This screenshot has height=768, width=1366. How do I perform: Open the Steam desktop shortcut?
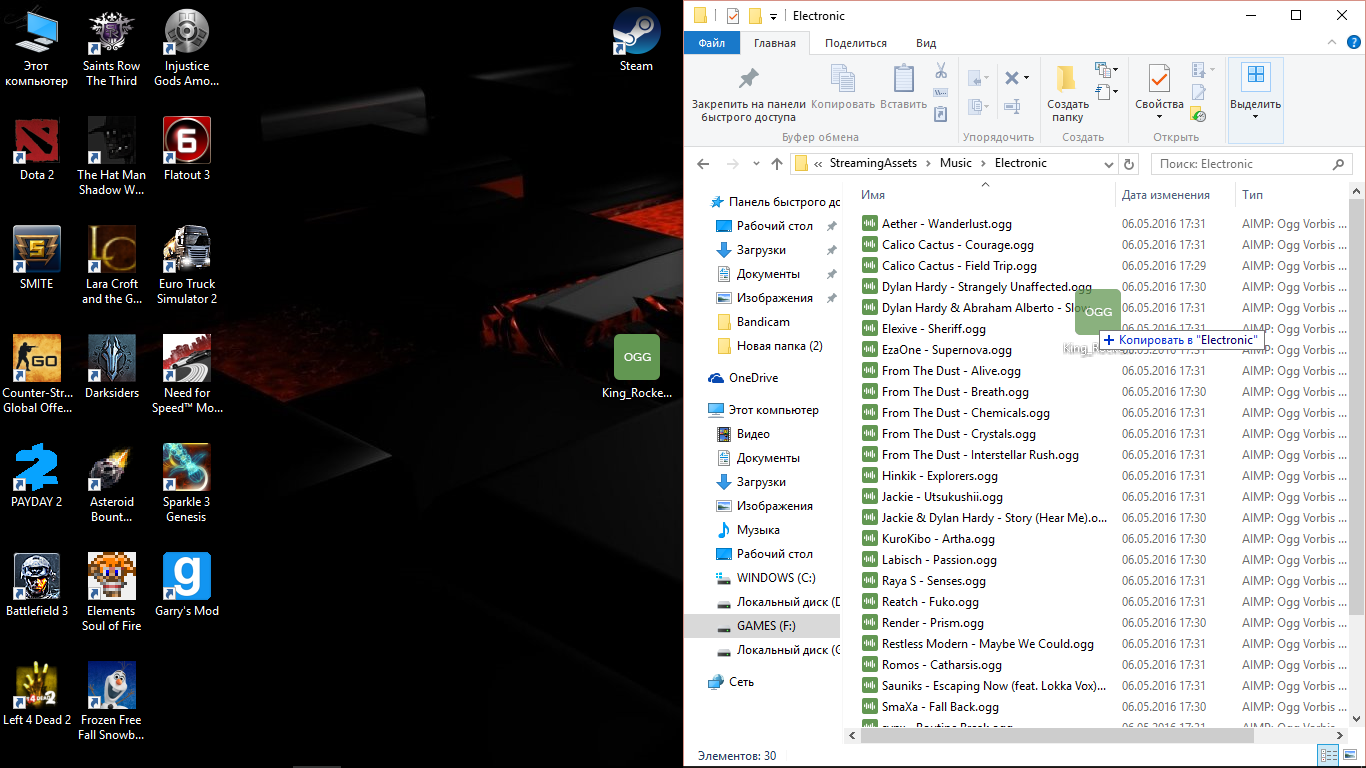(636, 41)
